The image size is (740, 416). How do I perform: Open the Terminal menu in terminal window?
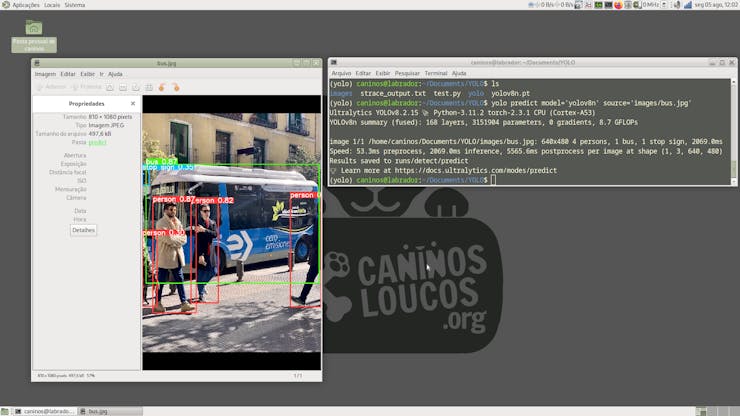(x=435, y=73)
